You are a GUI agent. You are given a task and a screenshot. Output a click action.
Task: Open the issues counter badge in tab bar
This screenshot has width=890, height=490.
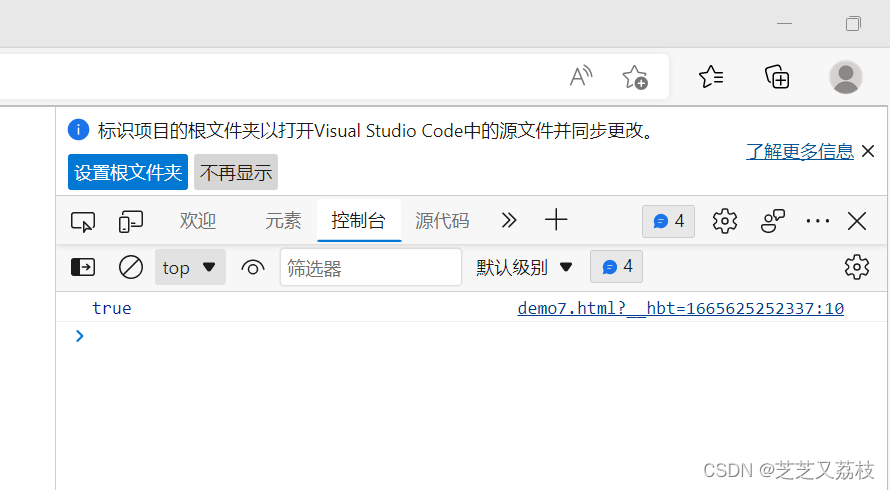[x=668, y=221]
